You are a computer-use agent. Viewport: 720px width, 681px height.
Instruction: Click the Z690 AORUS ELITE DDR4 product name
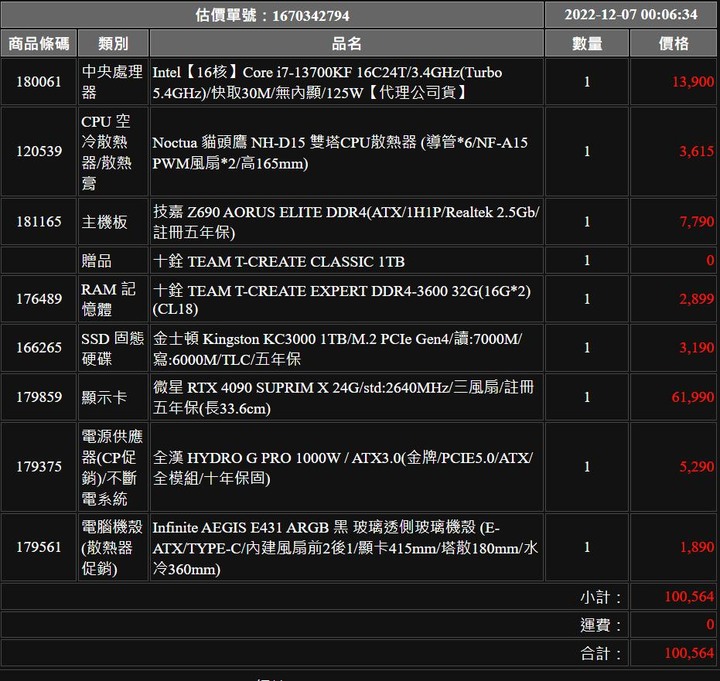[x=346, y=222]
